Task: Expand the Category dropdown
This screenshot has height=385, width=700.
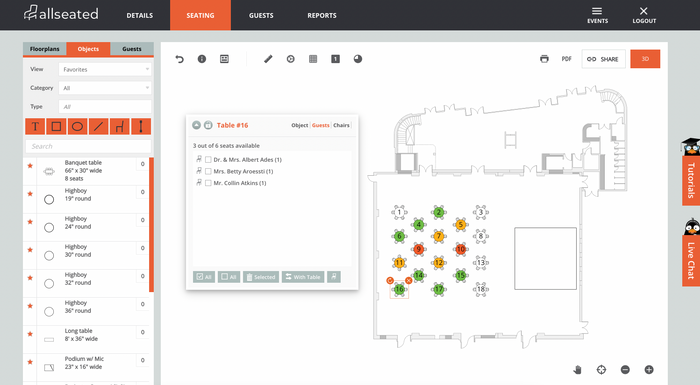Action: click(x=105, y=88)
